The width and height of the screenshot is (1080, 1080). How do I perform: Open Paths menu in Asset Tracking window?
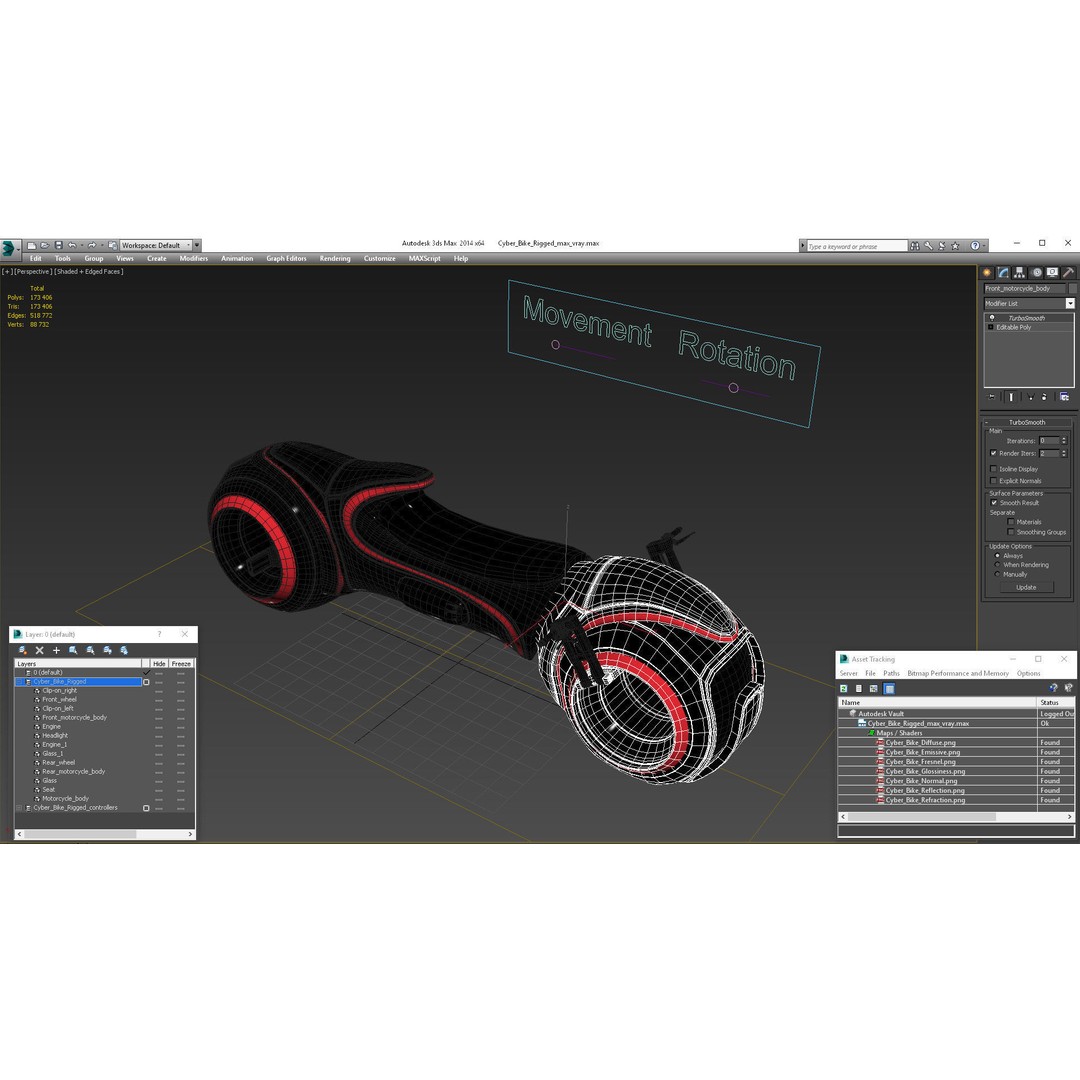click(891, 673)
